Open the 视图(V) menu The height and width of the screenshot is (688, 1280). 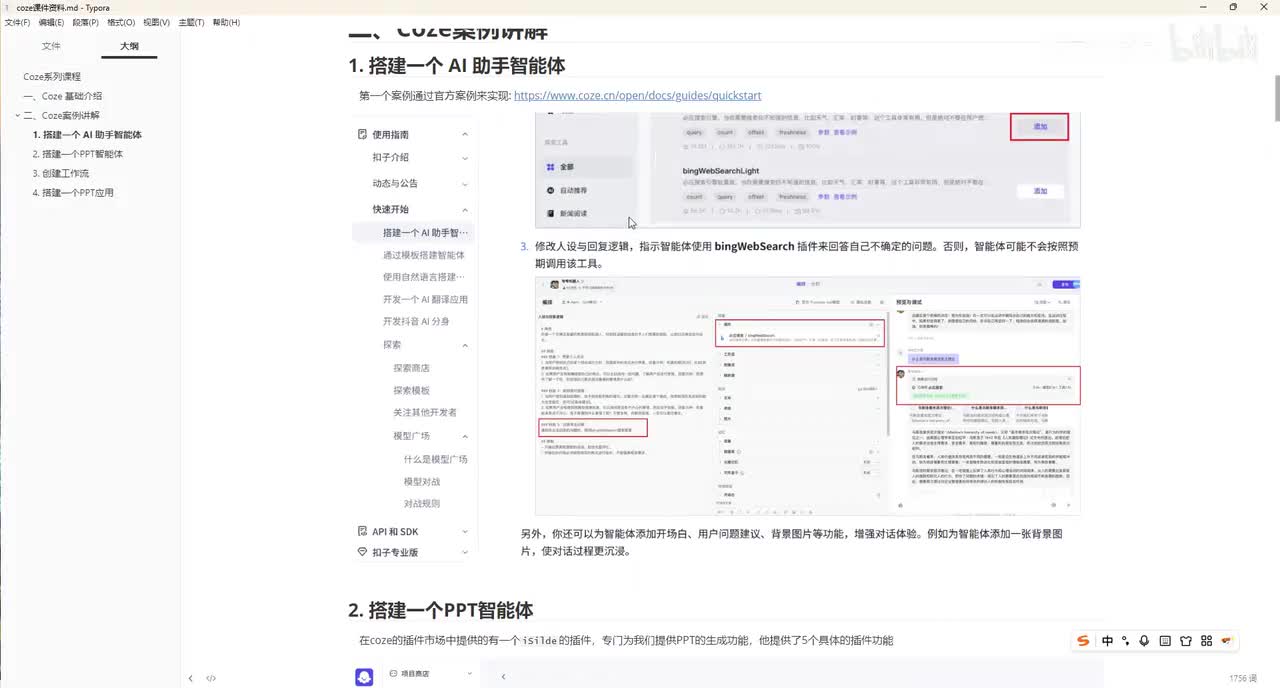157,22
